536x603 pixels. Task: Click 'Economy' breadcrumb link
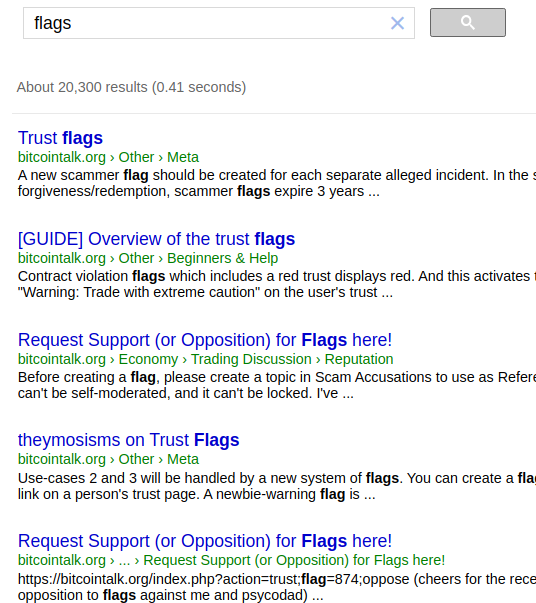[x=148, y=359]
